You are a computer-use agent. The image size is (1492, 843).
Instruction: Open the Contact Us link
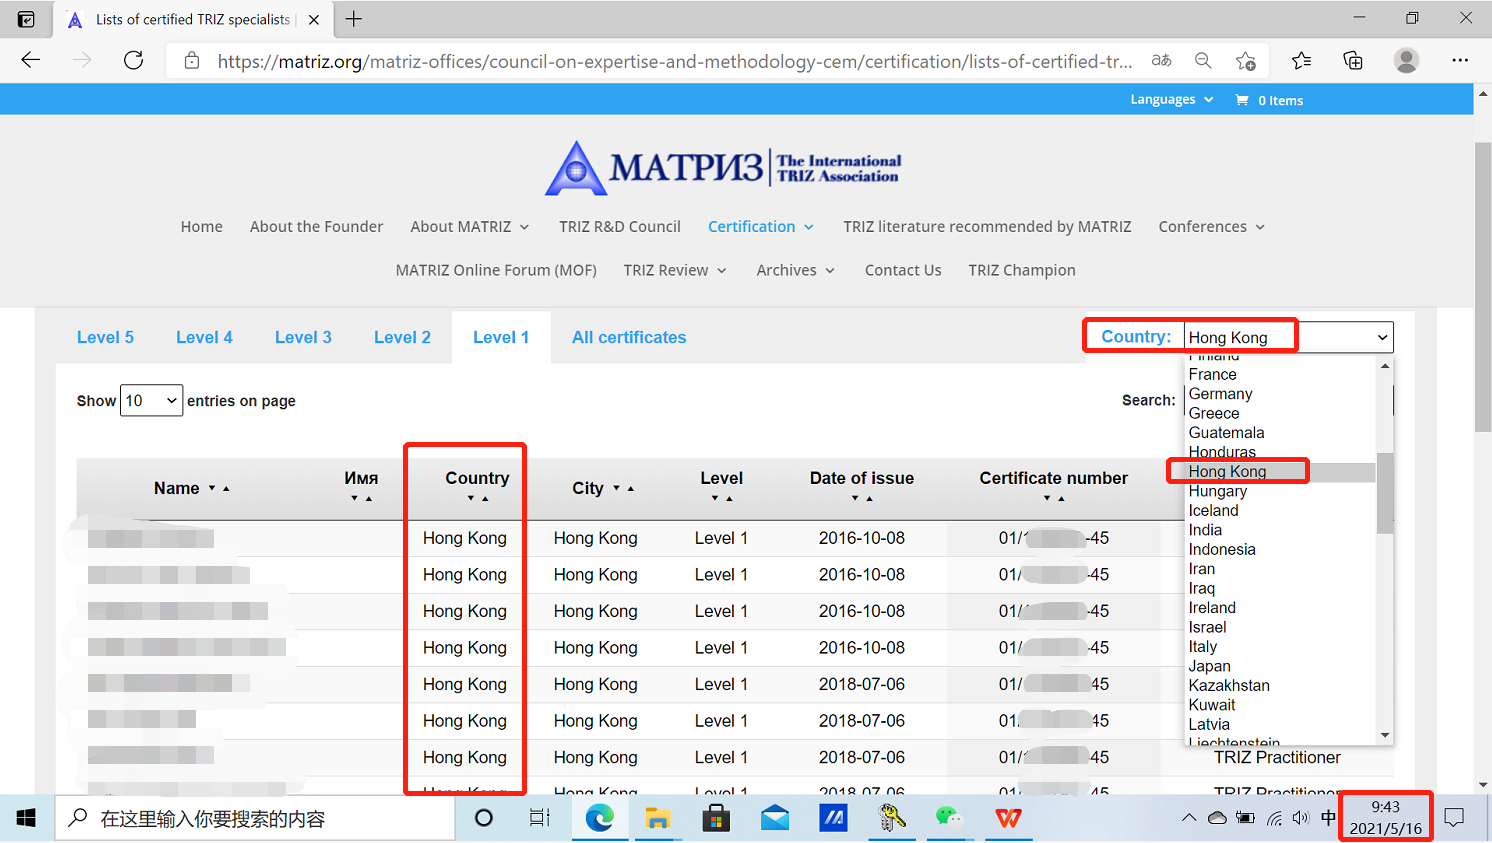(903, 270)
